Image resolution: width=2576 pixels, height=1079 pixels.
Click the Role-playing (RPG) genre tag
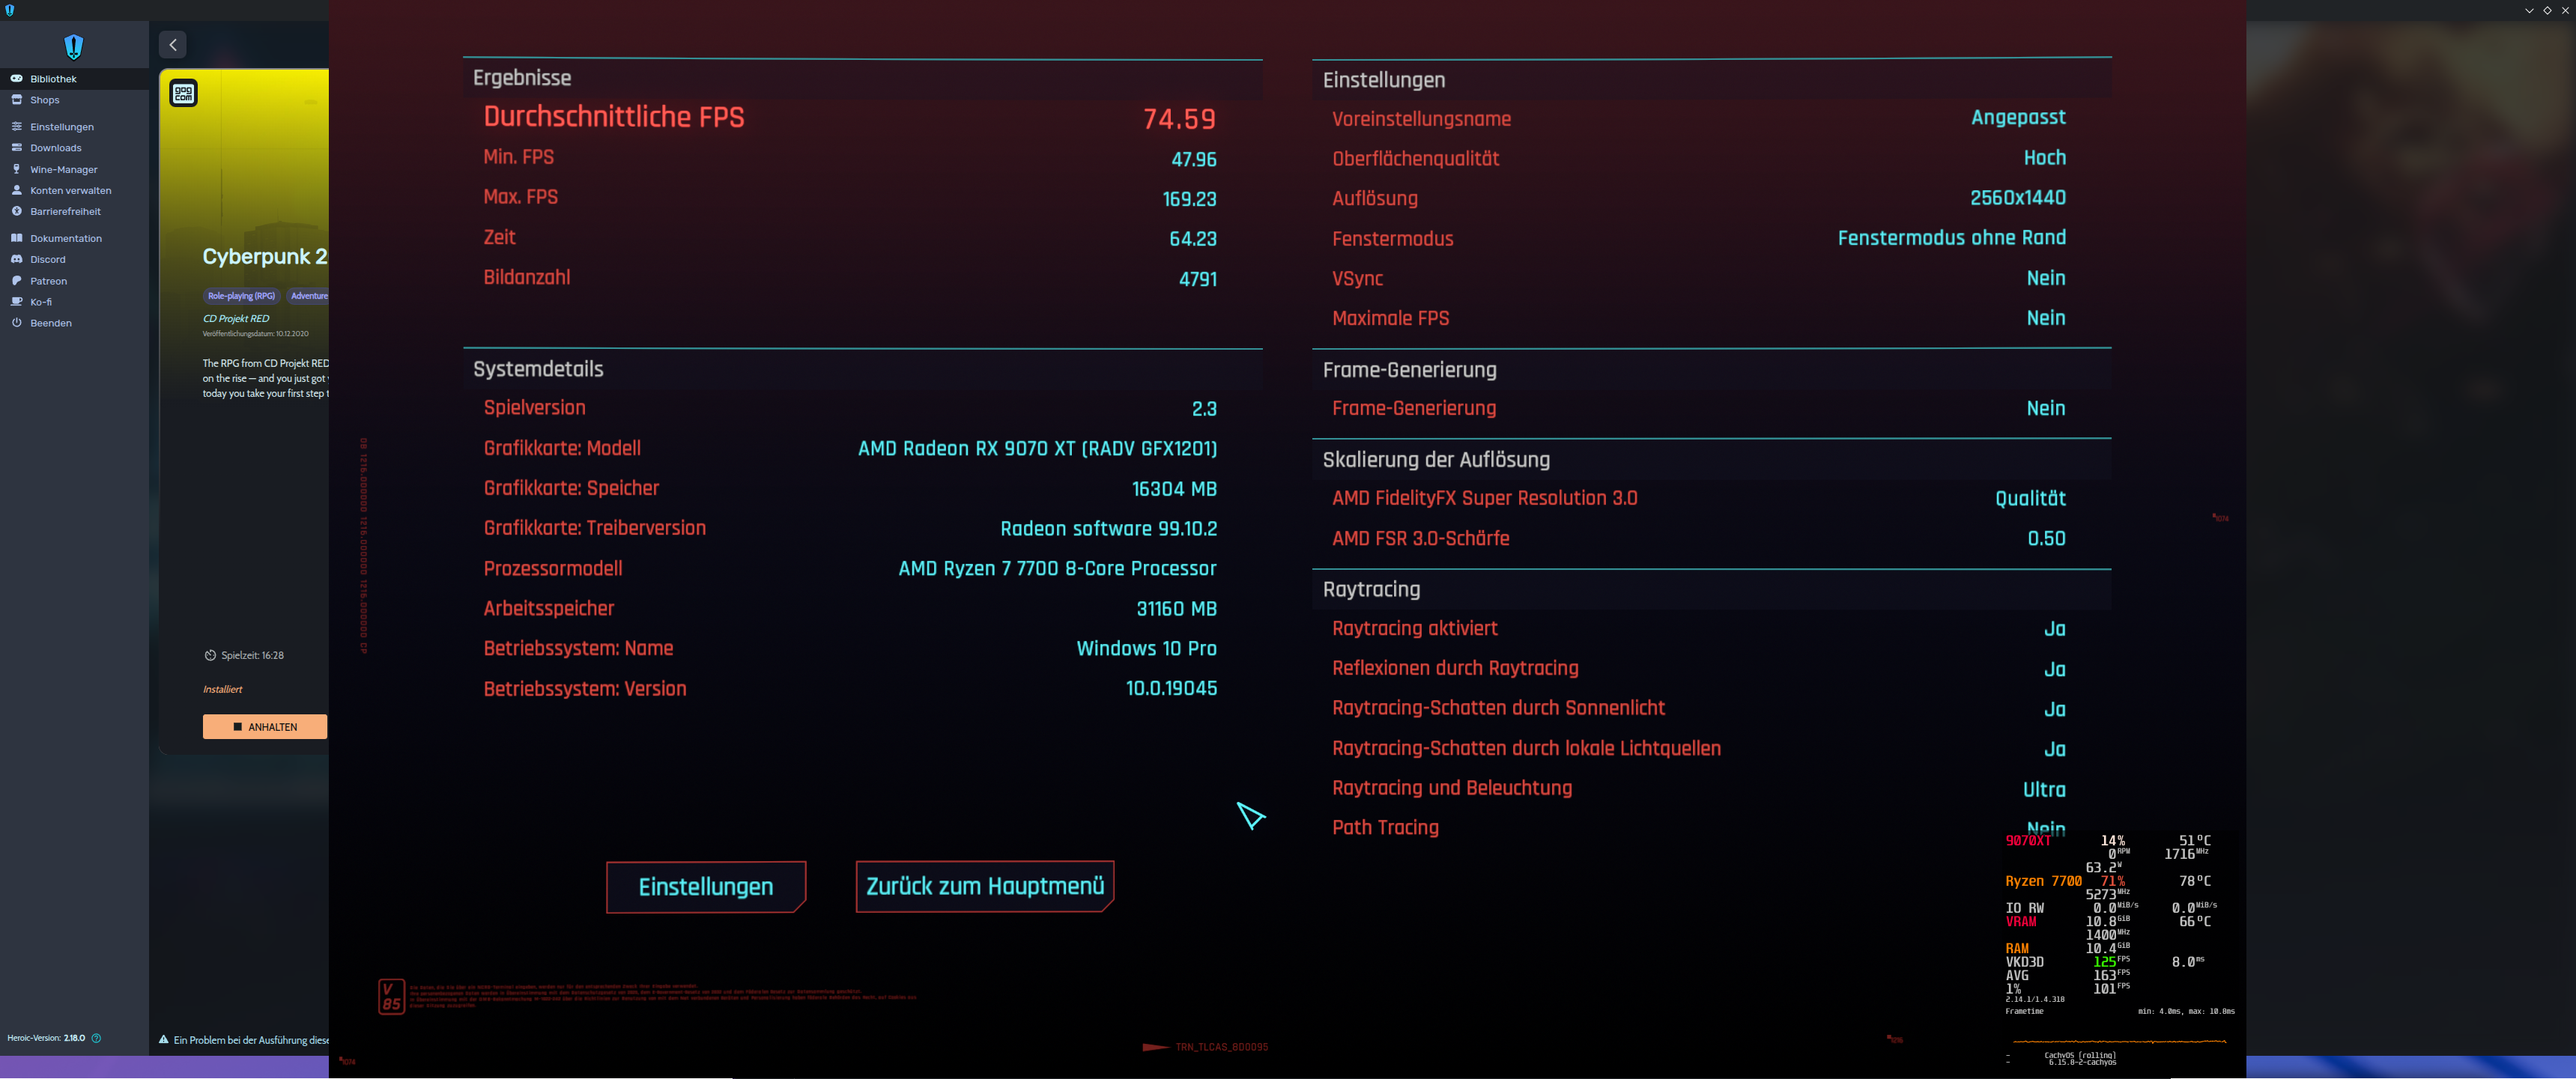pyautogui.click(x=241, y=296)
